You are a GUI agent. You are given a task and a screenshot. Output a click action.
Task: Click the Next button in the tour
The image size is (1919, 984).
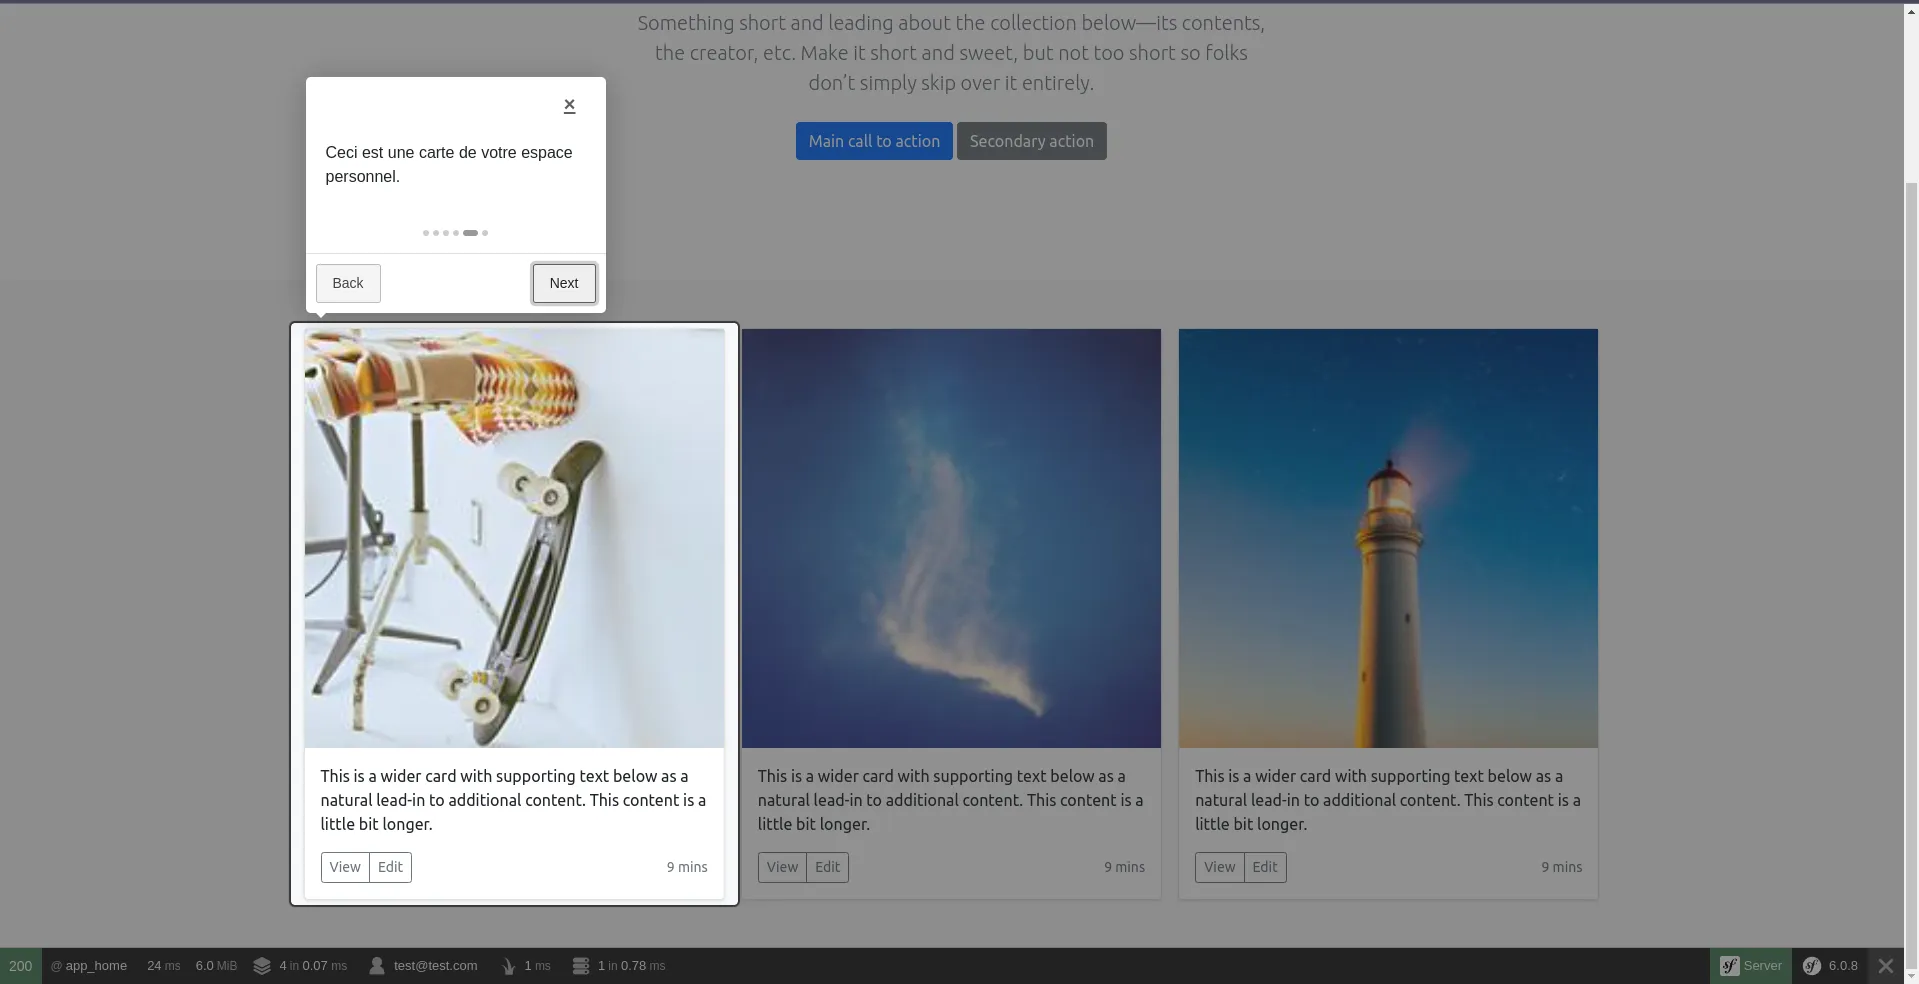[x=563, y=283]
